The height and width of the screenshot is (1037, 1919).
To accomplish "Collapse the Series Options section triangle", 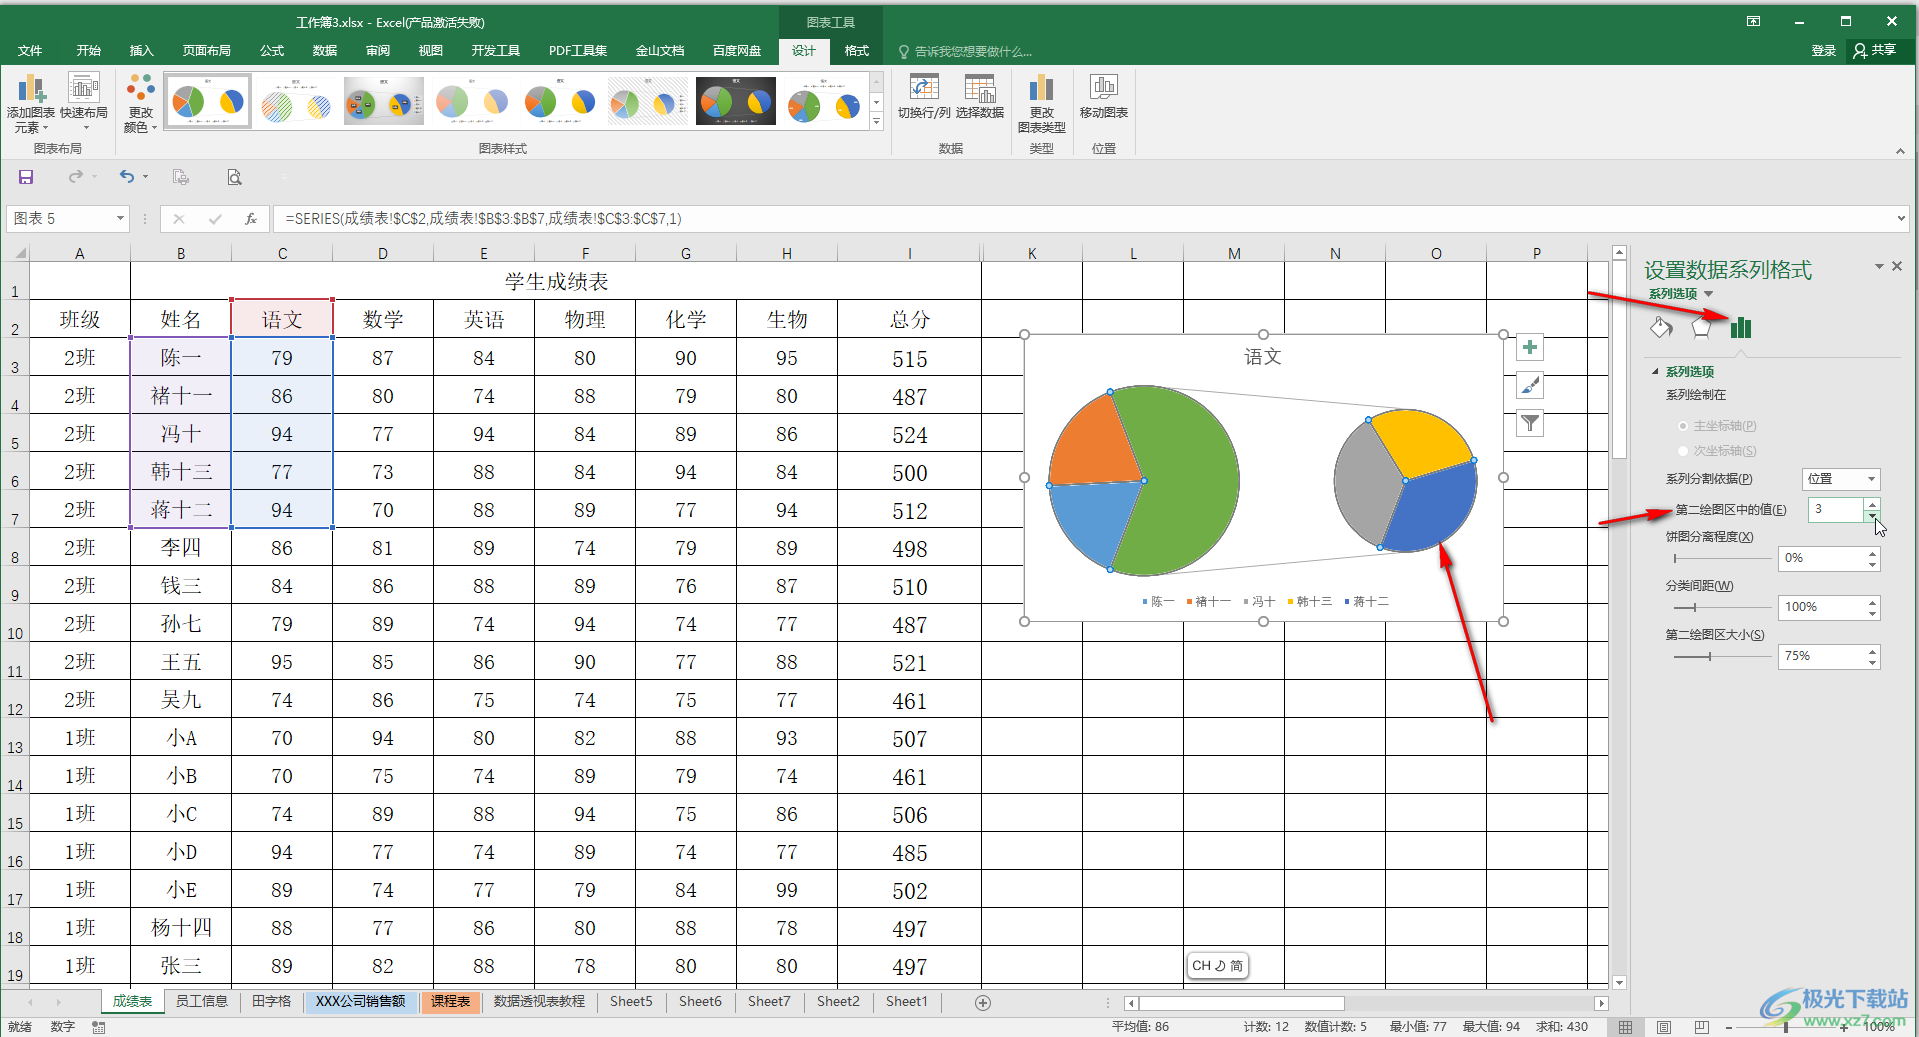I will [x=1655, y=371].
